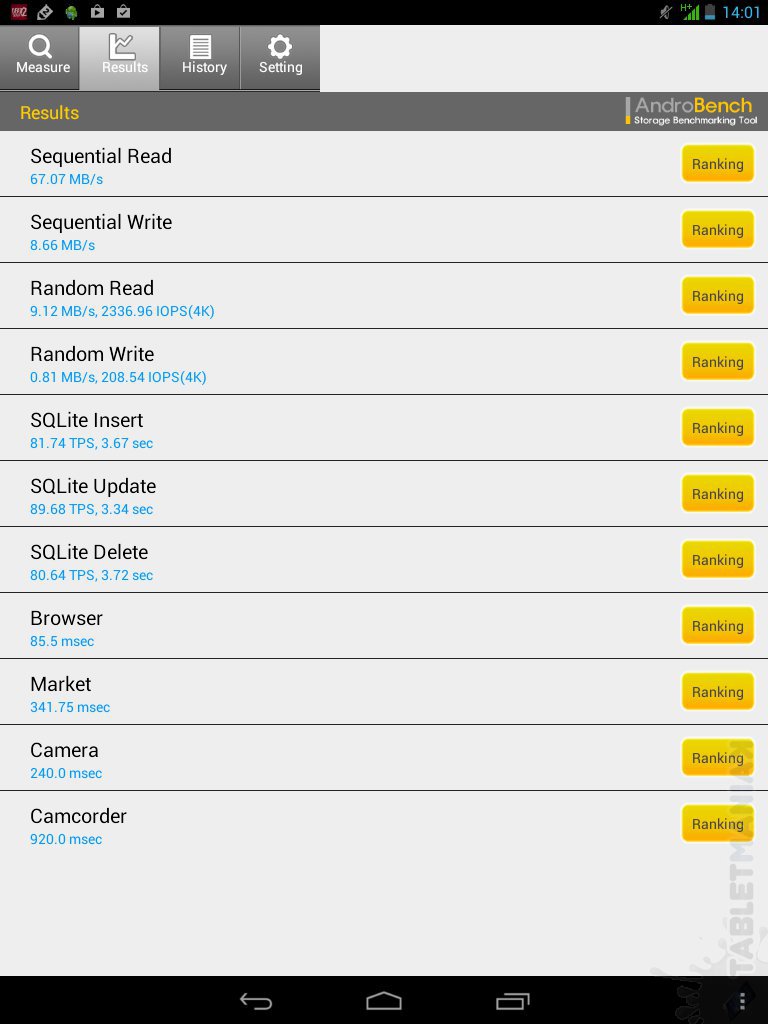
Task: Tap the signal strength icon in status bar
Action: click(690, 12)
